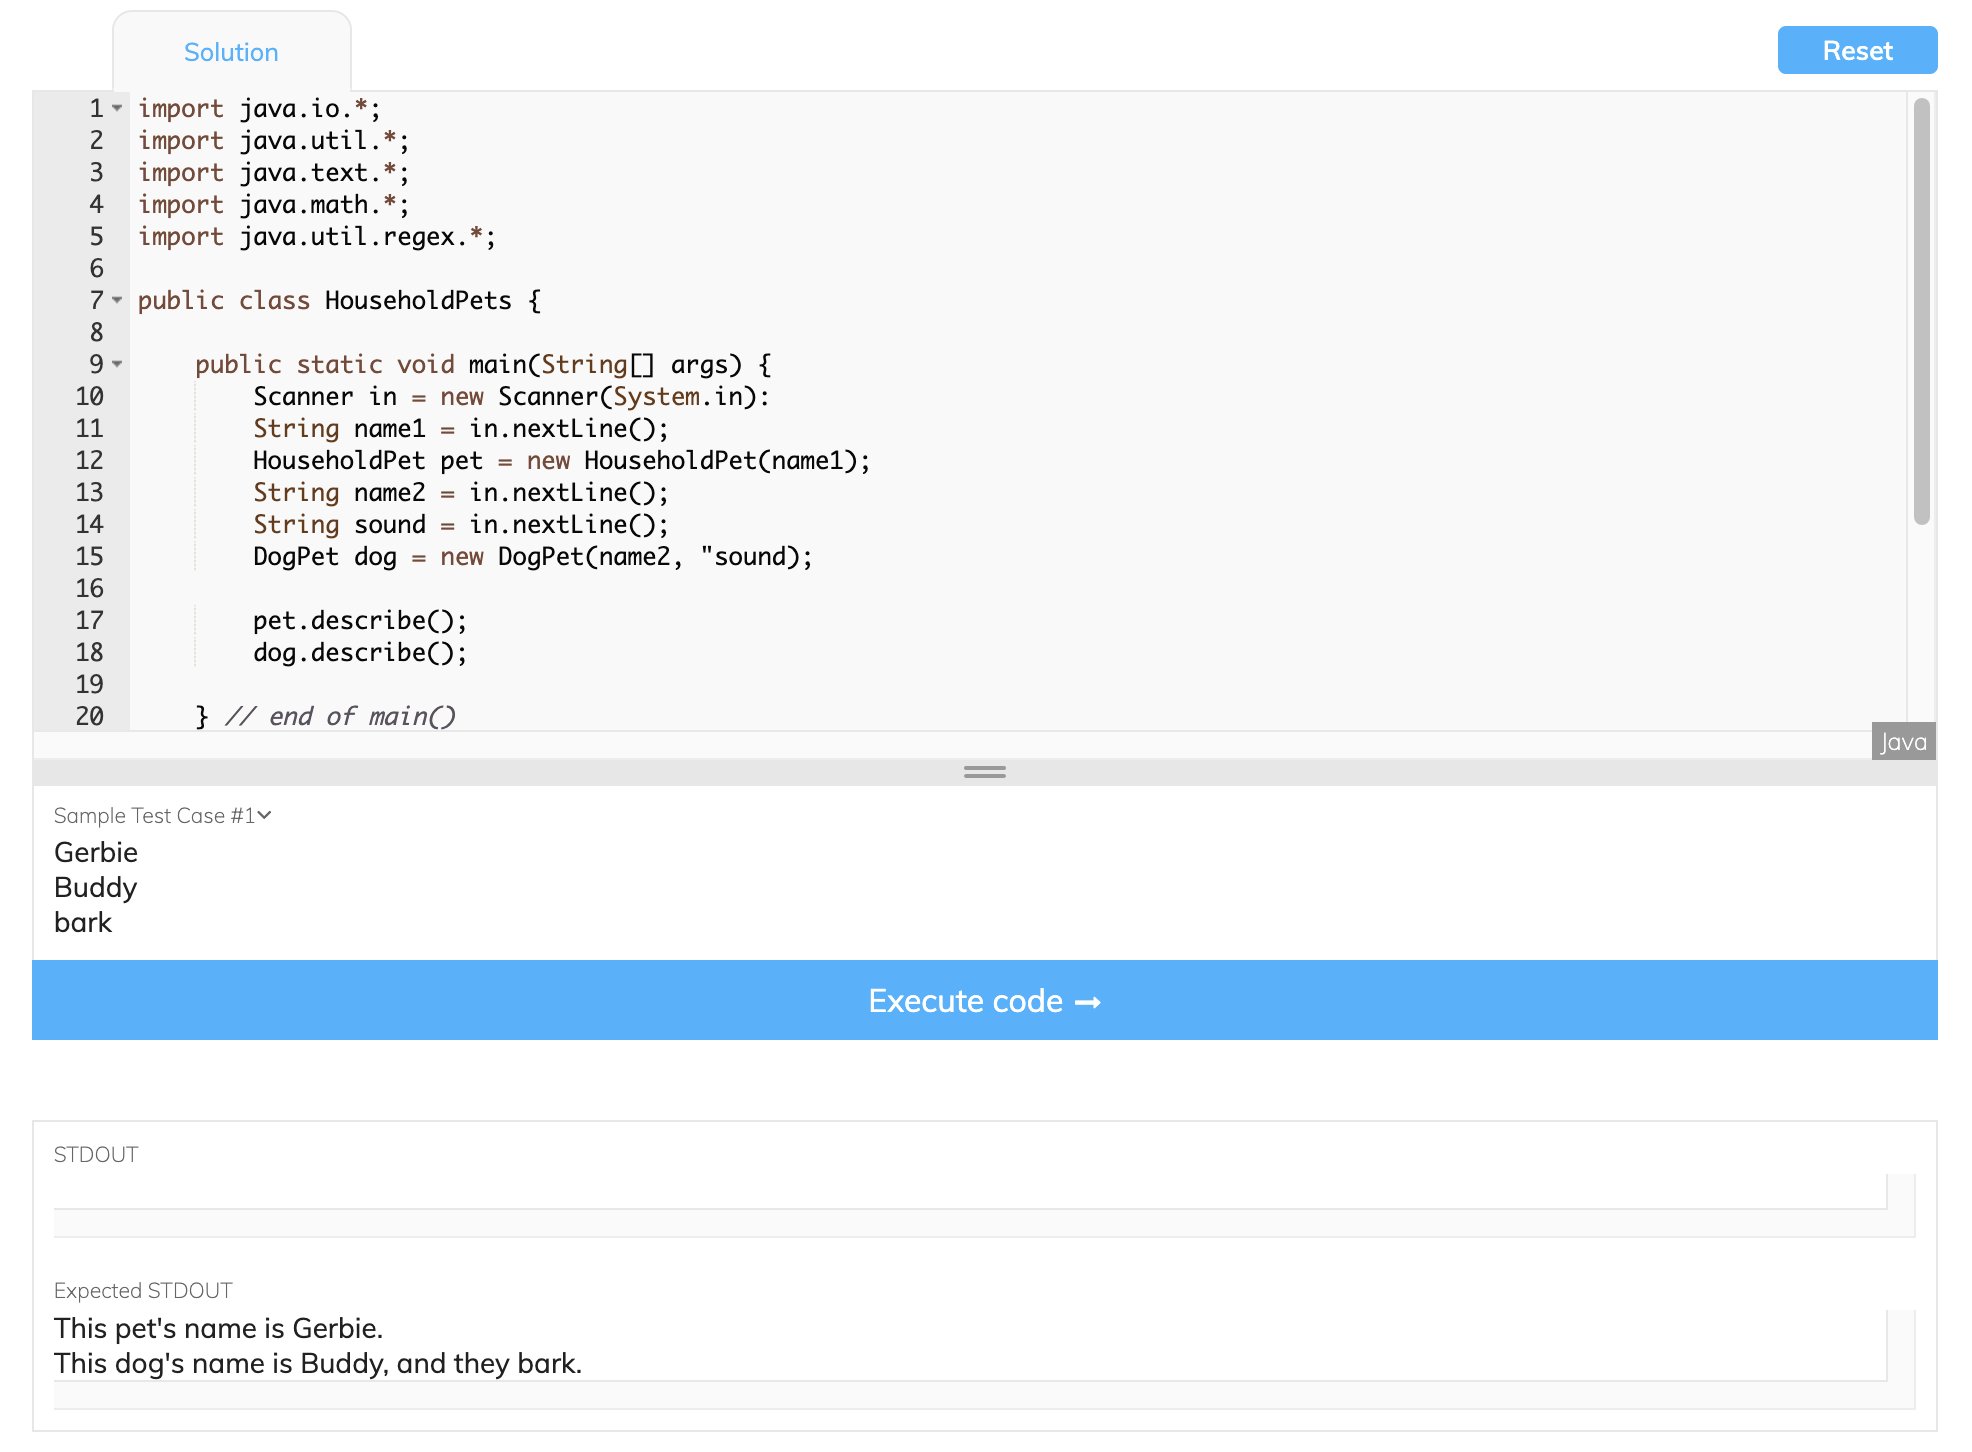Place cursor at end of line 15 code
The image size is (1972, 1452).
[x=814, y=557]
